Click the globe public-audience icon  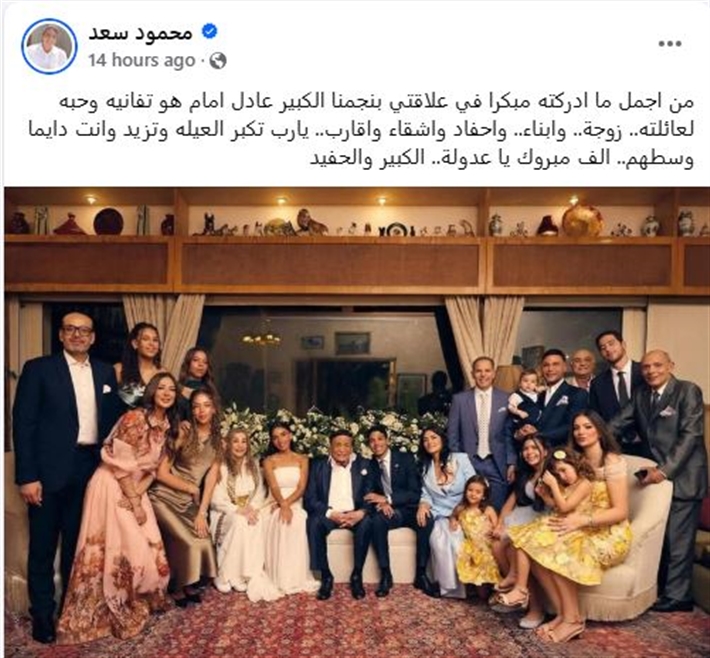point(218,60)
